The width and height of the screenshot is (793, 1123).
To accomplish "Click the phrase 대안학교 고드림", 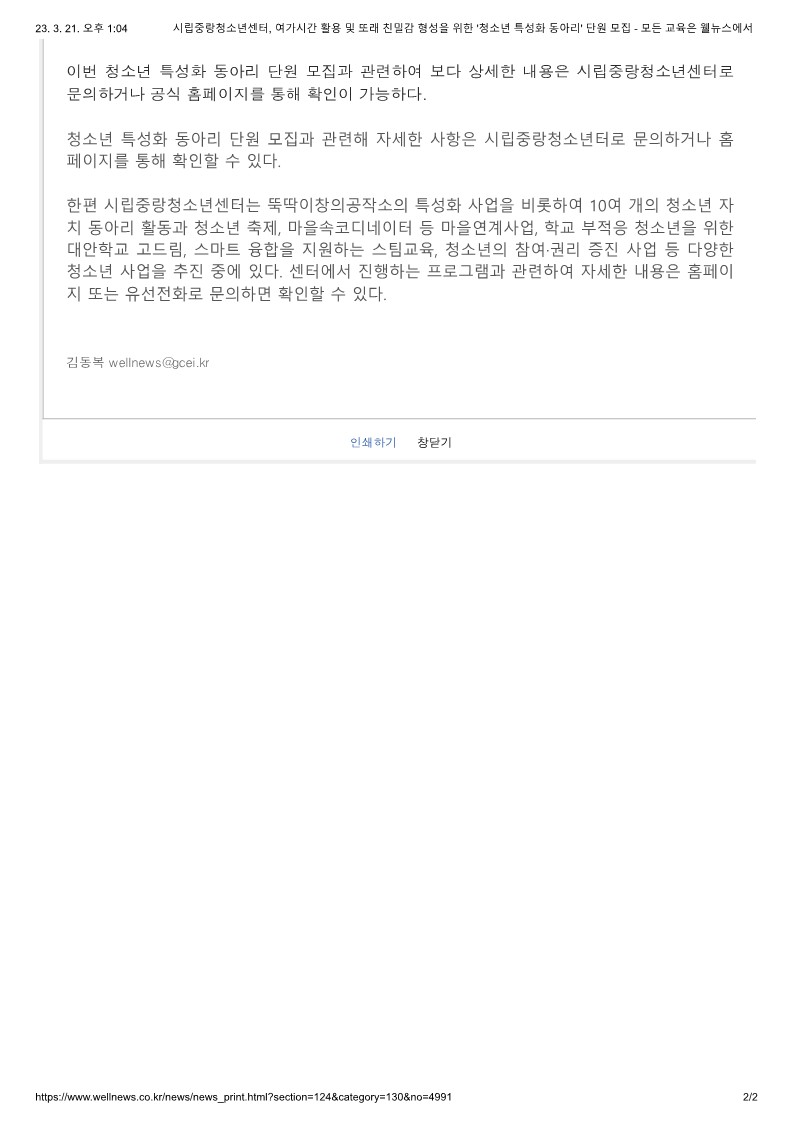I will [x=125, y=250].
